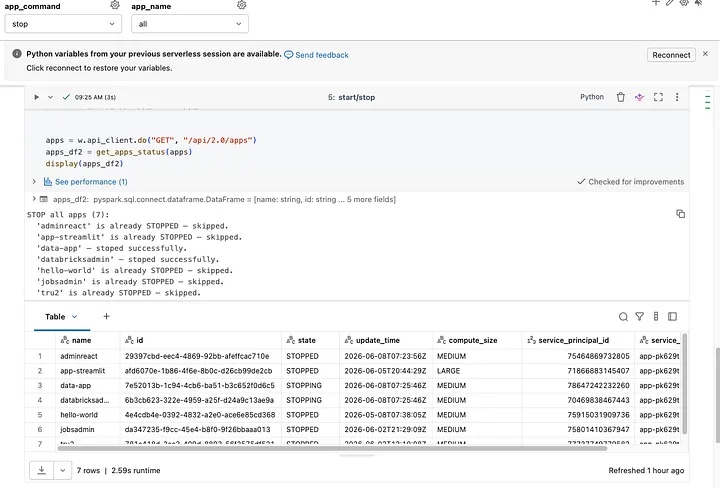Screen dimensions: 720x488
Task: Copy the cell output text
Action: point(681,214)
